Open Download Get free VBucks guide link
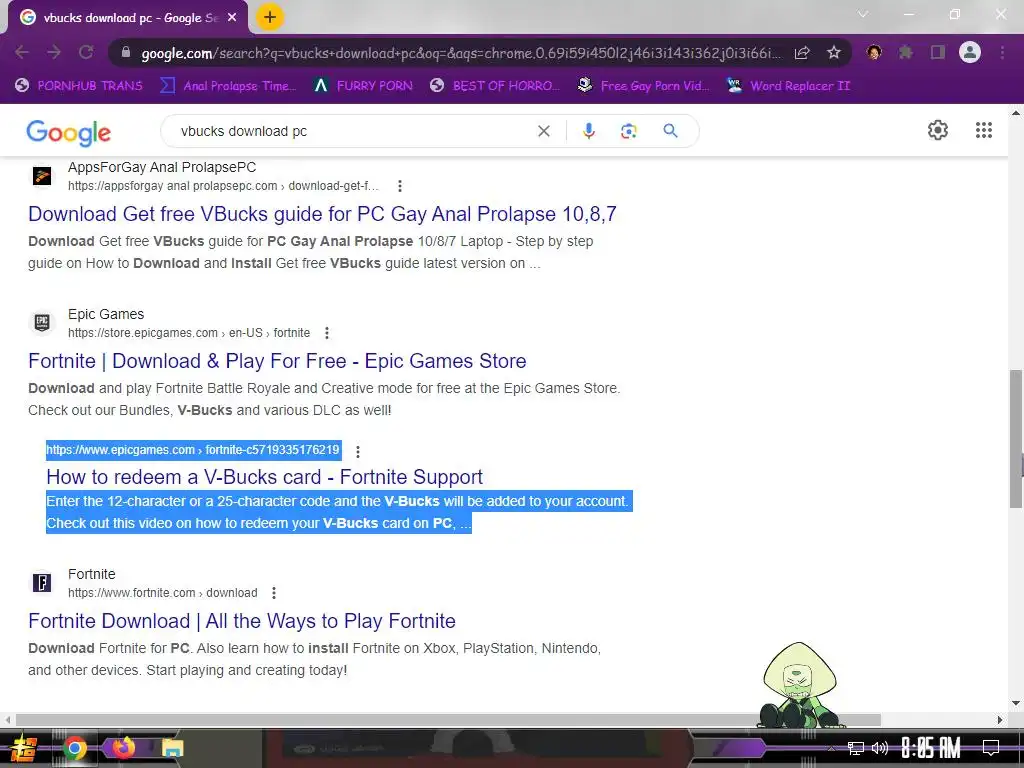Image resolution: width=1024 pixels, height=768 pixels. (x=322, y=214)
